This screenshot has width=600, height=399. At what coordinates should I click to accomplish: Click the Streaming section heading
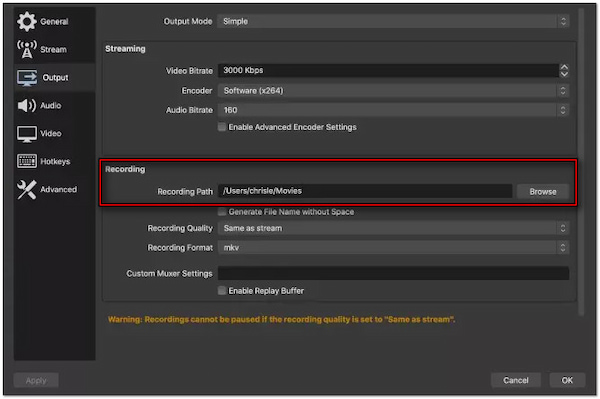(126, 49)
